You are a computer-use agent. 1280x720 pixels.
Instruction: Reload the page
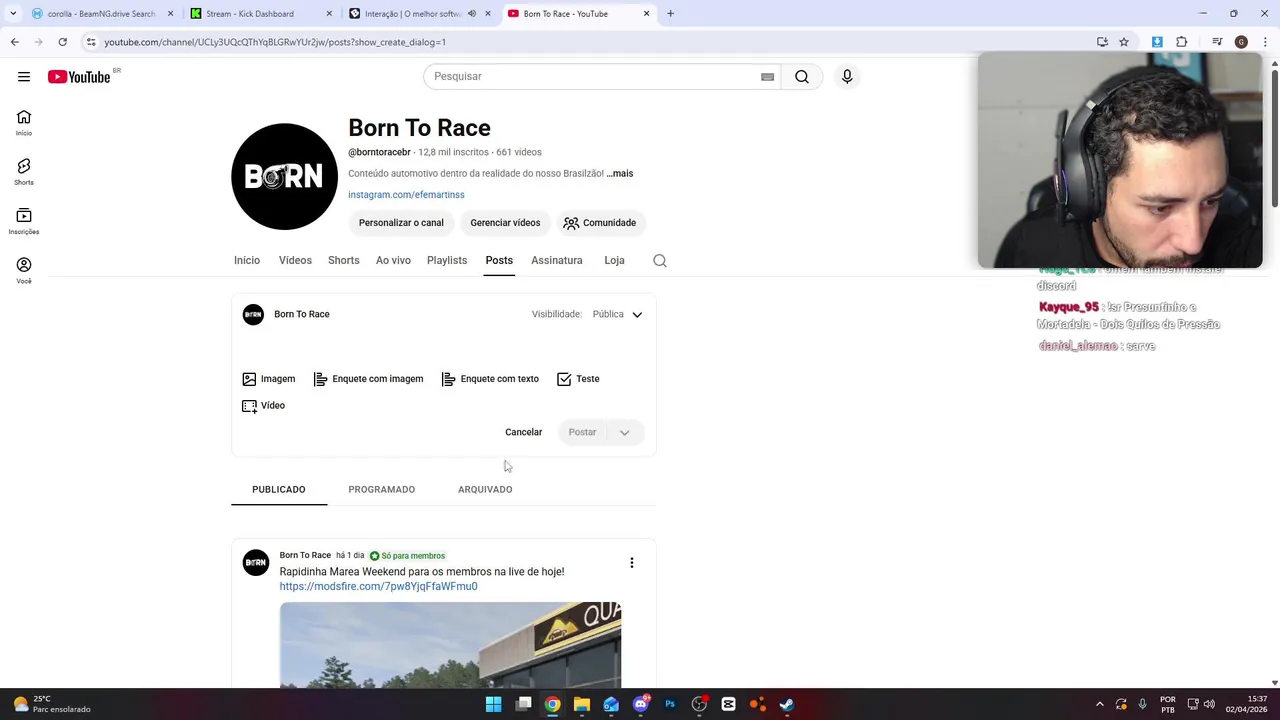click(62, 42)
